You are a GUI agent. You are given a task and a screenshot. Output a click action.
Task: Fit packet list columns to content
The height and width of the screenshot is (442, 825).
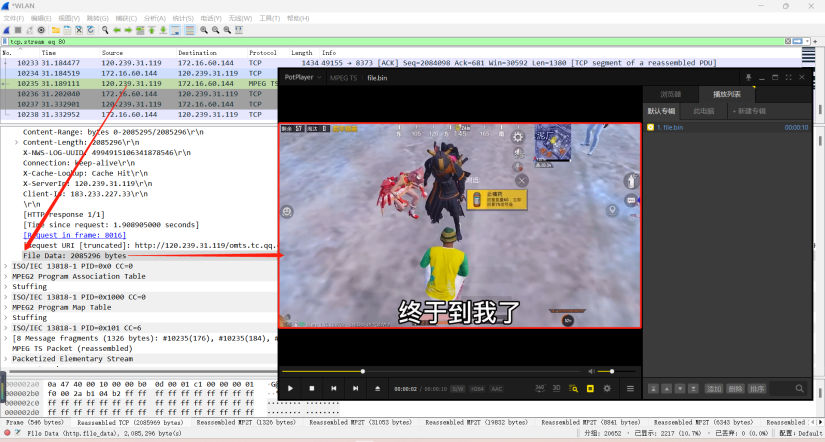pyautogui.click(x=239, y=30)
